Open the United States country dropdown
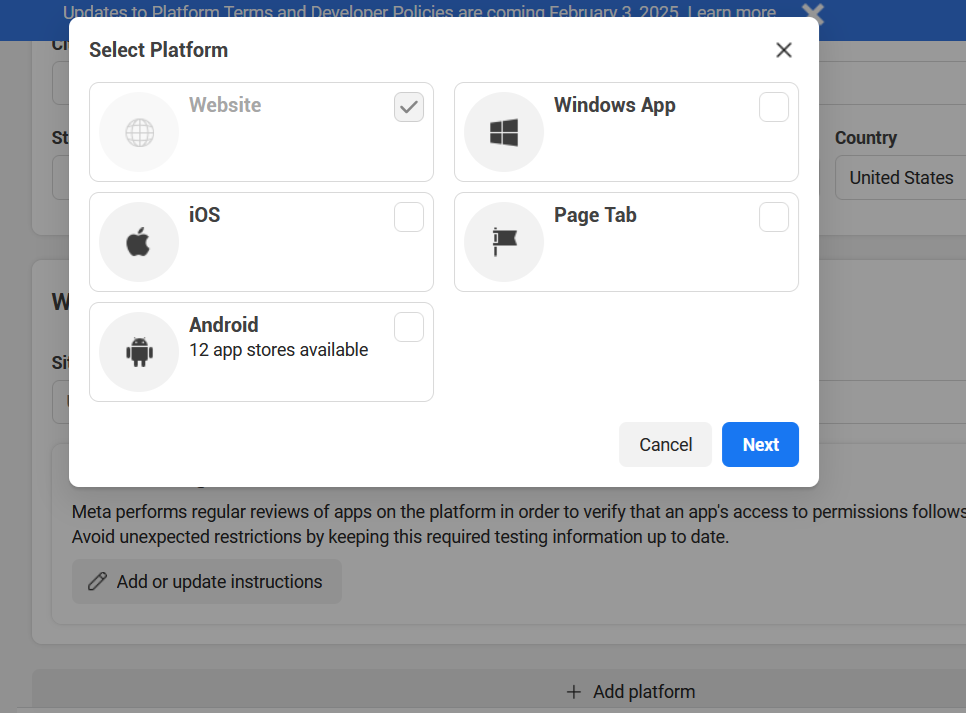This screenshot has height=713, width=966. [901, 177]
